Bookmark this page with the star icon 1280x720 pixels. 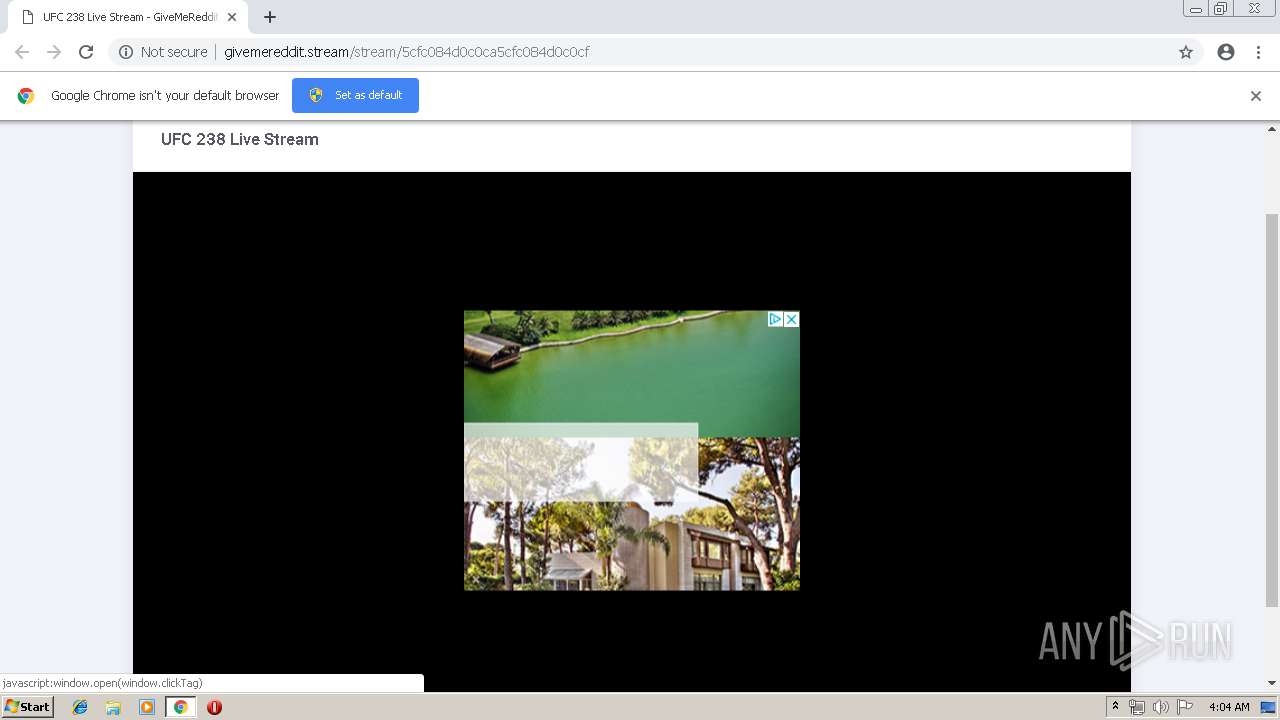coord(1186,52)
